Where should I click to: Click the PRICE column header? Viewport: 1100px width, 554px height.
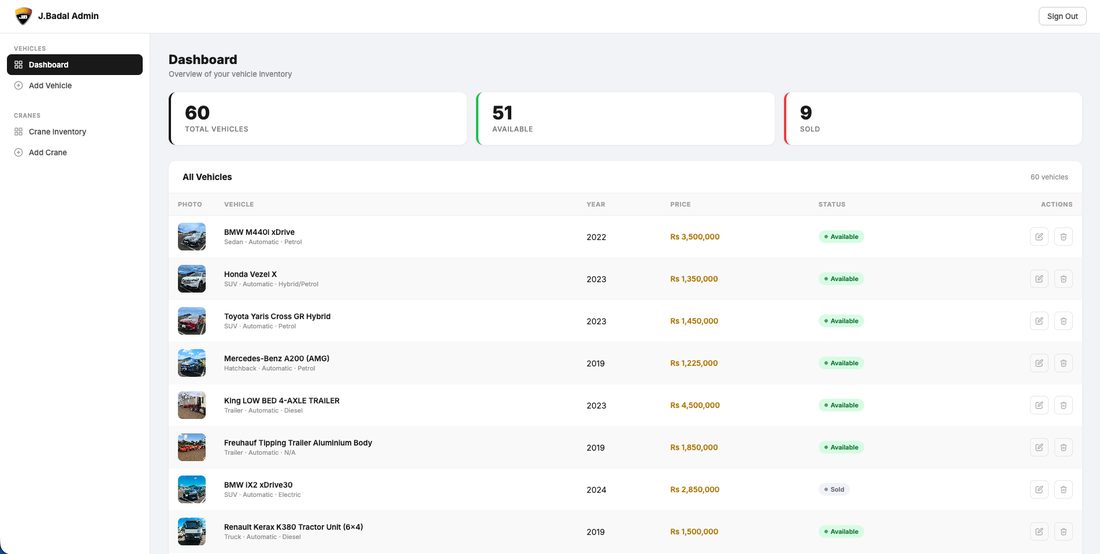pos(680,205)
